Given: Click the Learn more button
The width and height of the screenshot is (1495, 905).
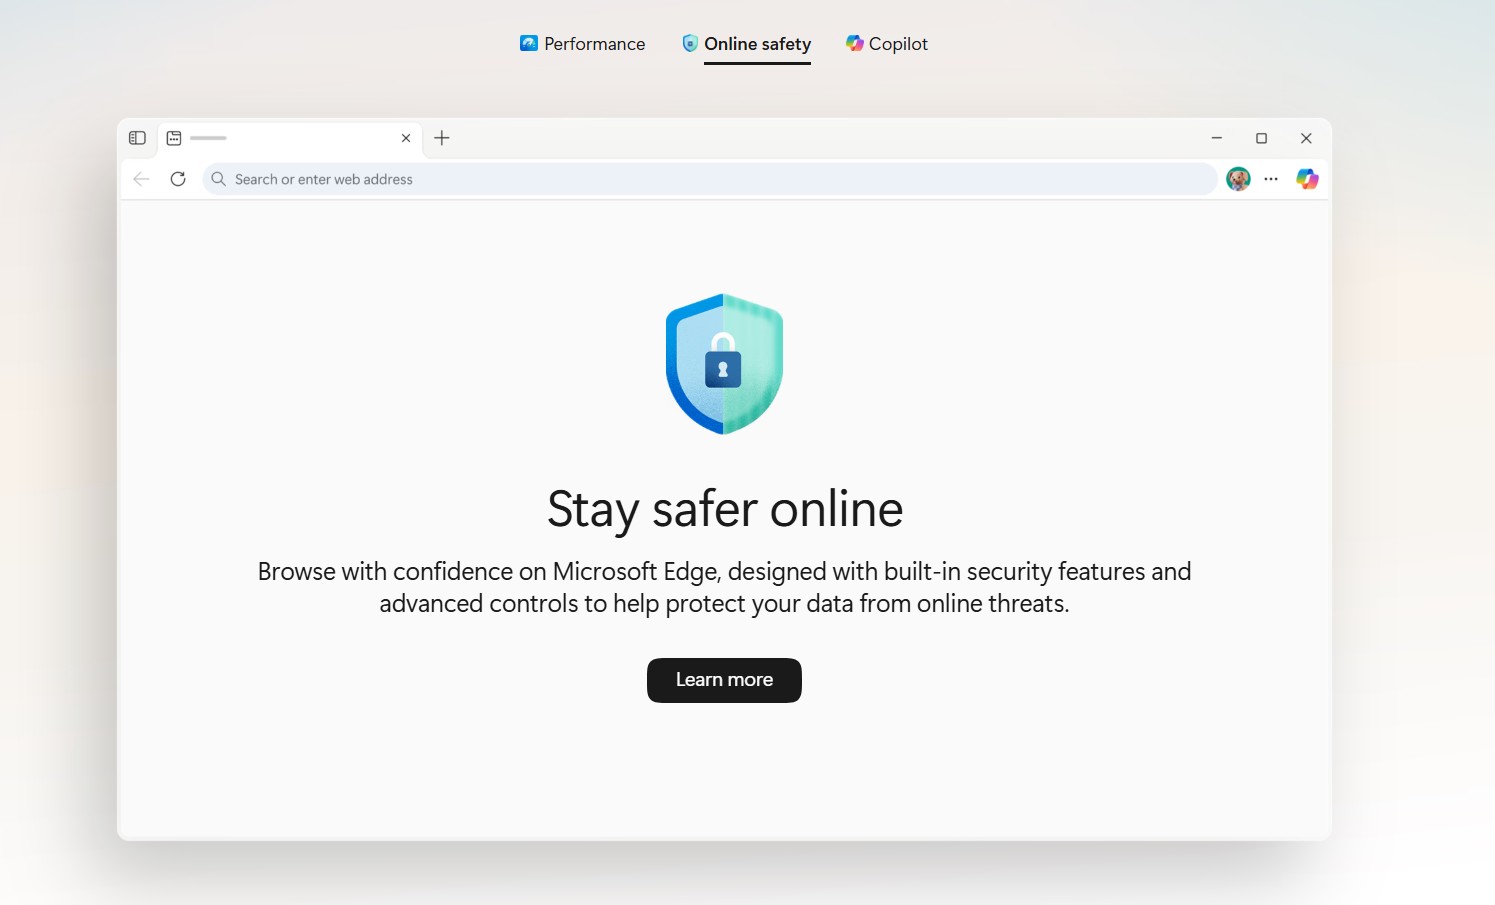Looking at the screenshot, I should point(724,680).
